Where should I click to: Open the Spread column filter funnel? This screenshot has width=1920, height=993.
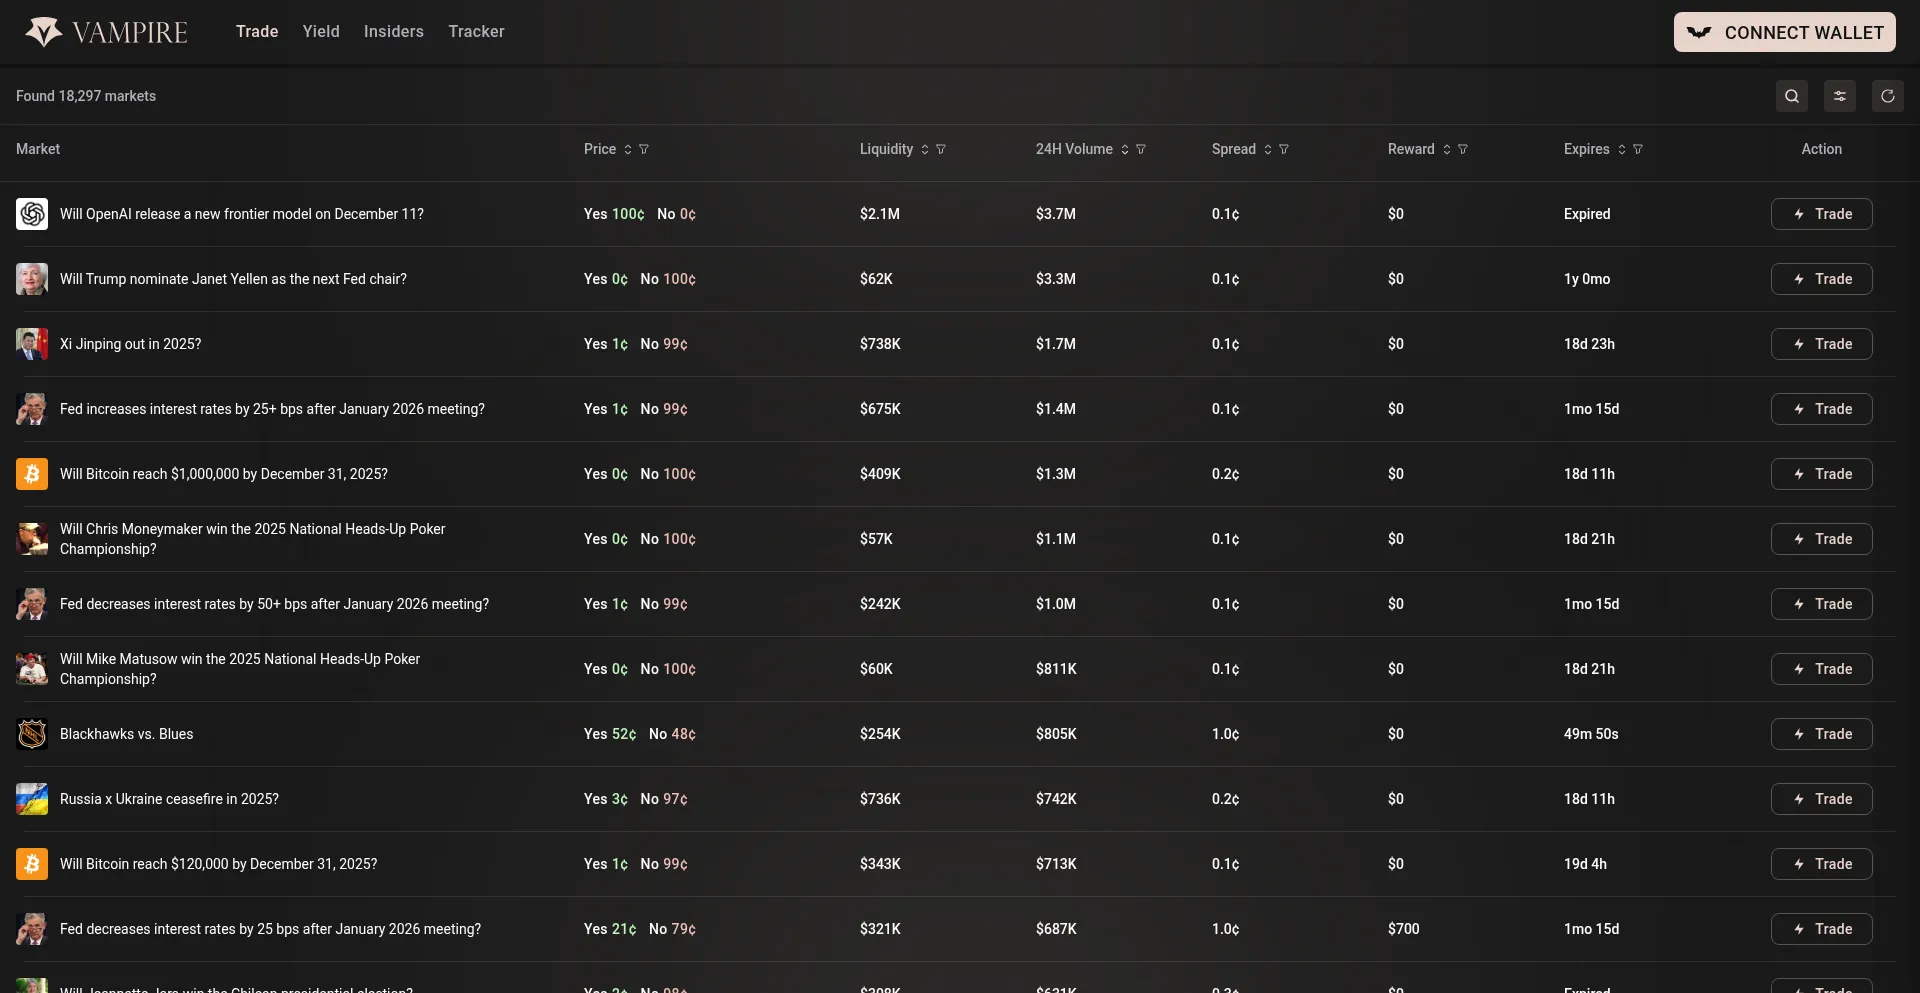click(1284, 150)
